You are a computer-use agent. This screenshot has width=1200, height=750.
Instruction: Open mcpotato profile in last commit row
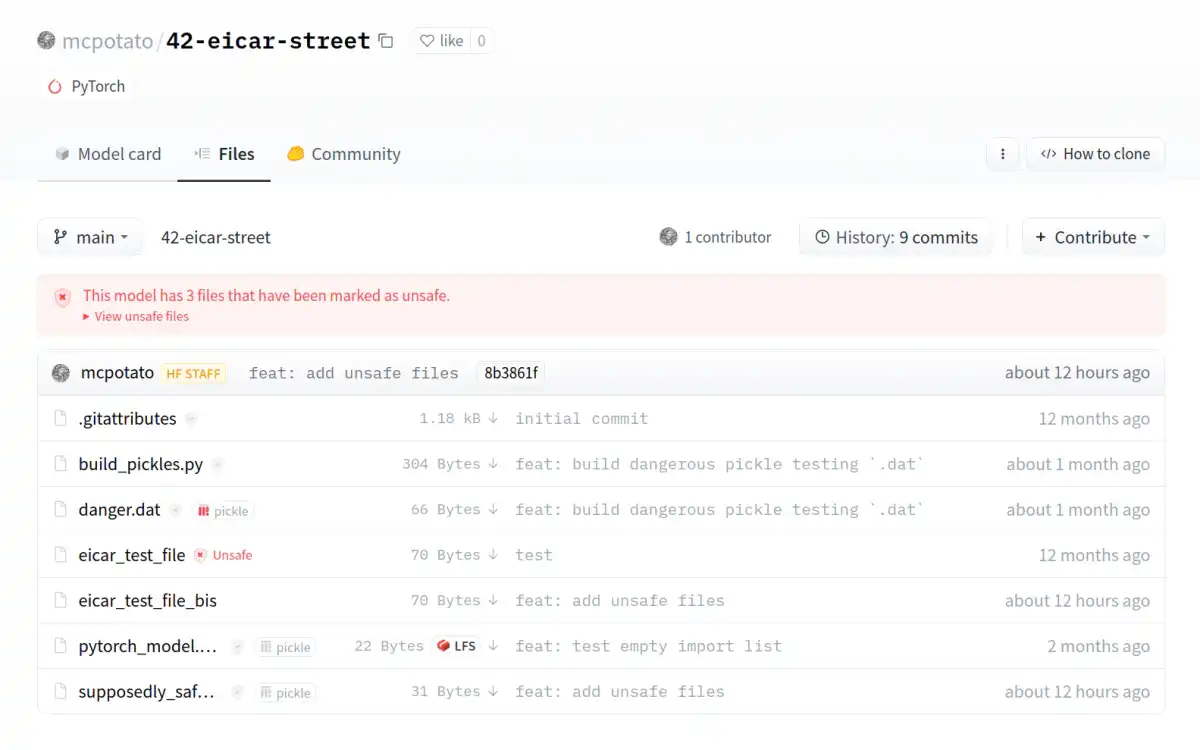click(117, 373)
